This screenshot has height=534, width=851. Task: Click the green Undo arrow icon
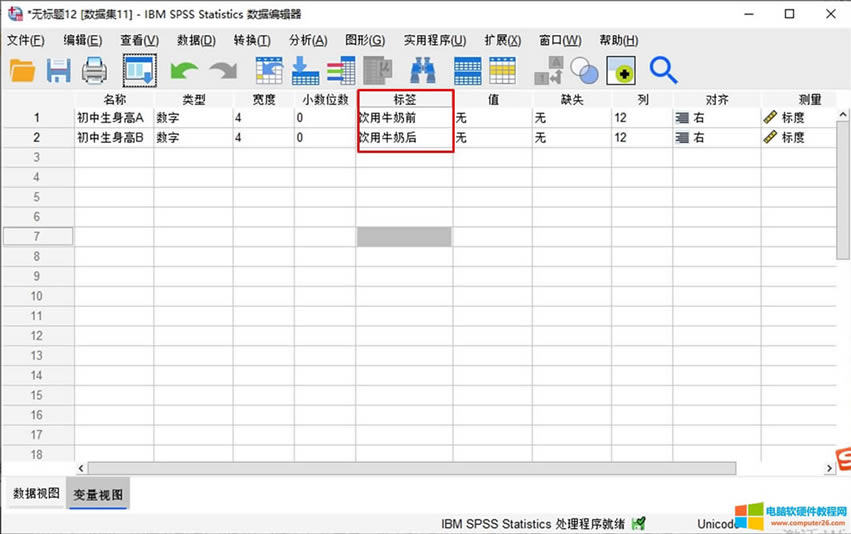pos(184,70)
